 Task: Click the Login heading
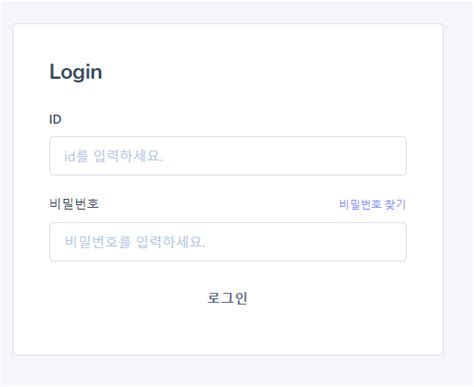(76, 72)
